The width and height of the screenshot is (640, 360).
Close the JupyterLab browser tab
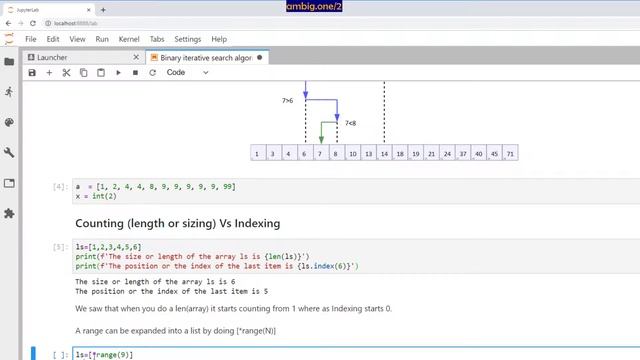coord(89,10)
